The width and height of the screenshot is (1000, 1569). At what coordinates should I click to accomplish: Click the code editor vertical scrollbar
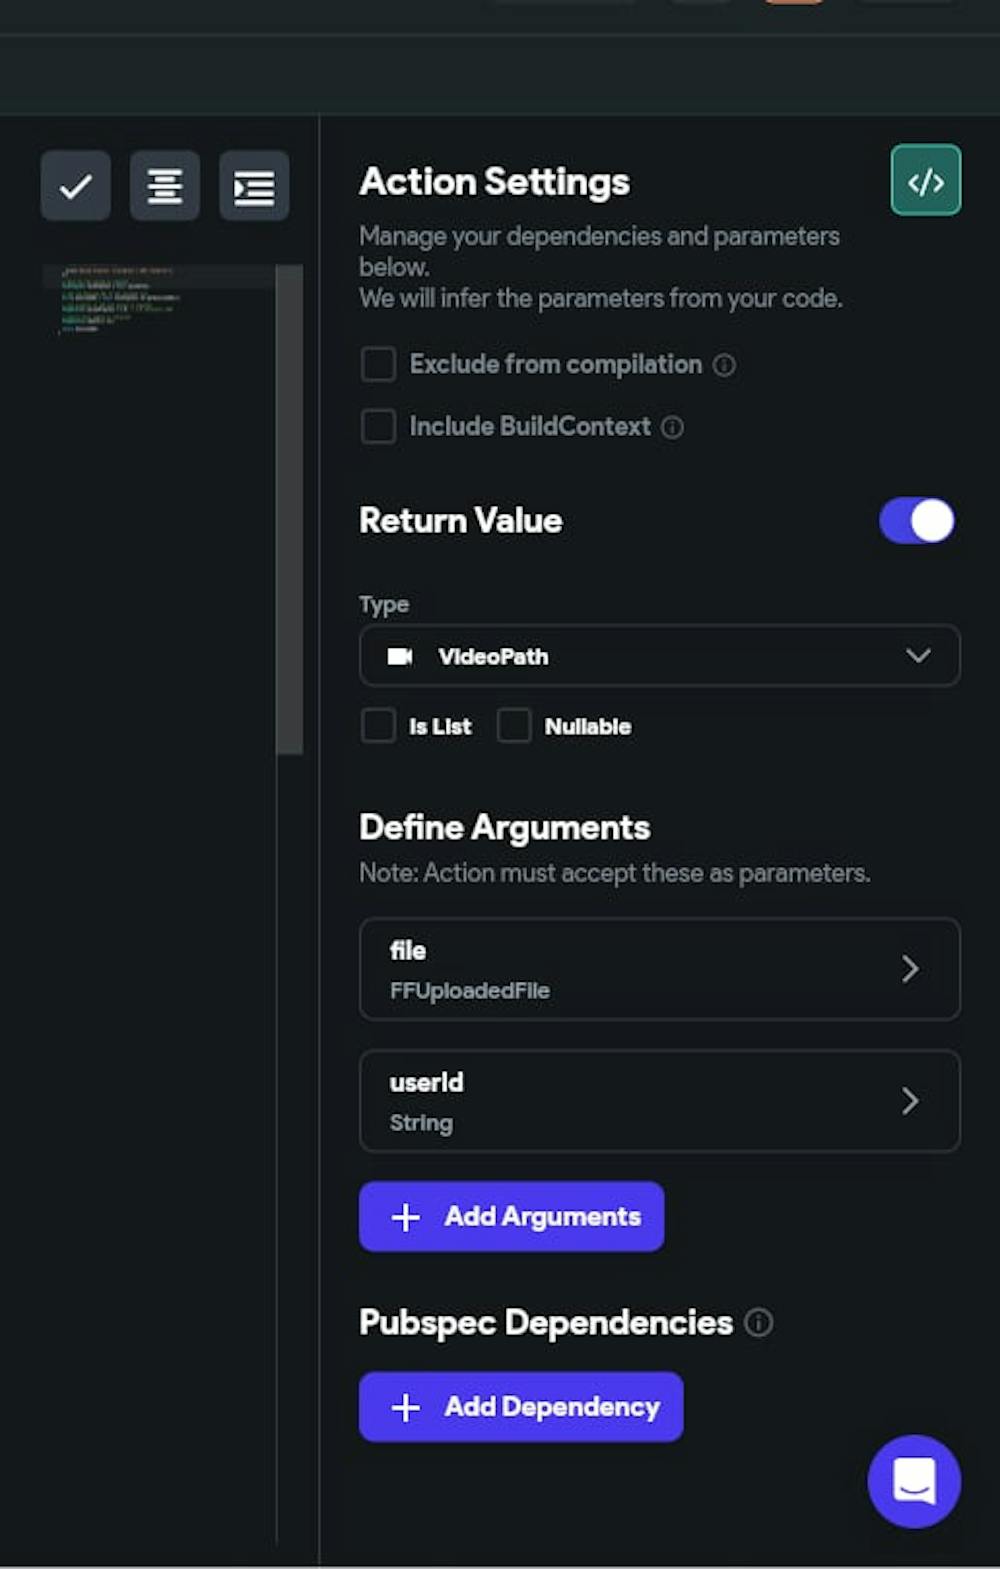289,508
